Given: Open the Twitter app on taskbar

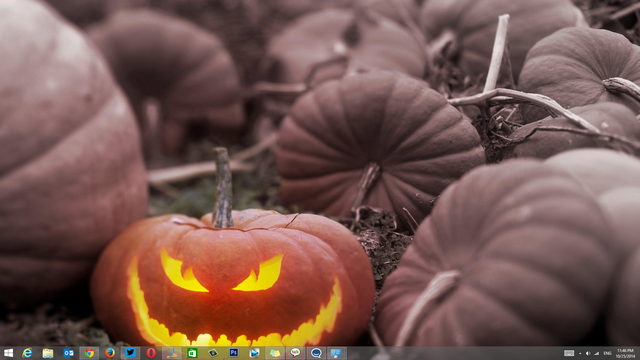Looking at the screenshot, I should click(130, 353).
